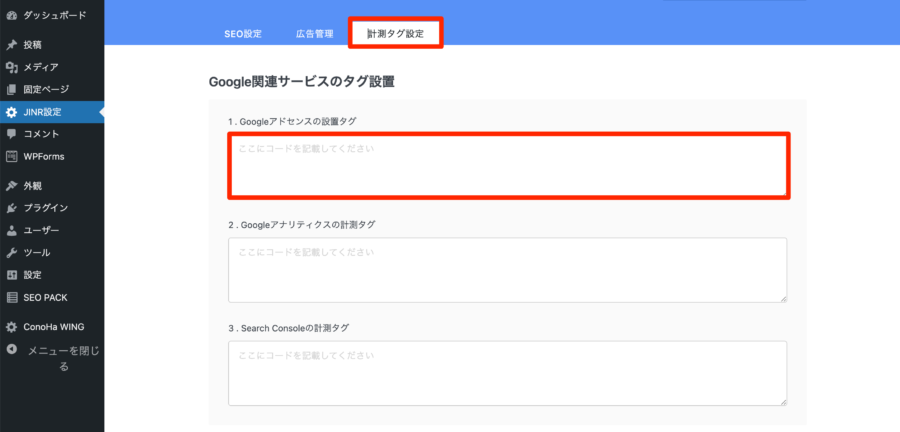Click the pages icon beside 固定ページ
Screen dimensions: 900x432
point(11,89)
